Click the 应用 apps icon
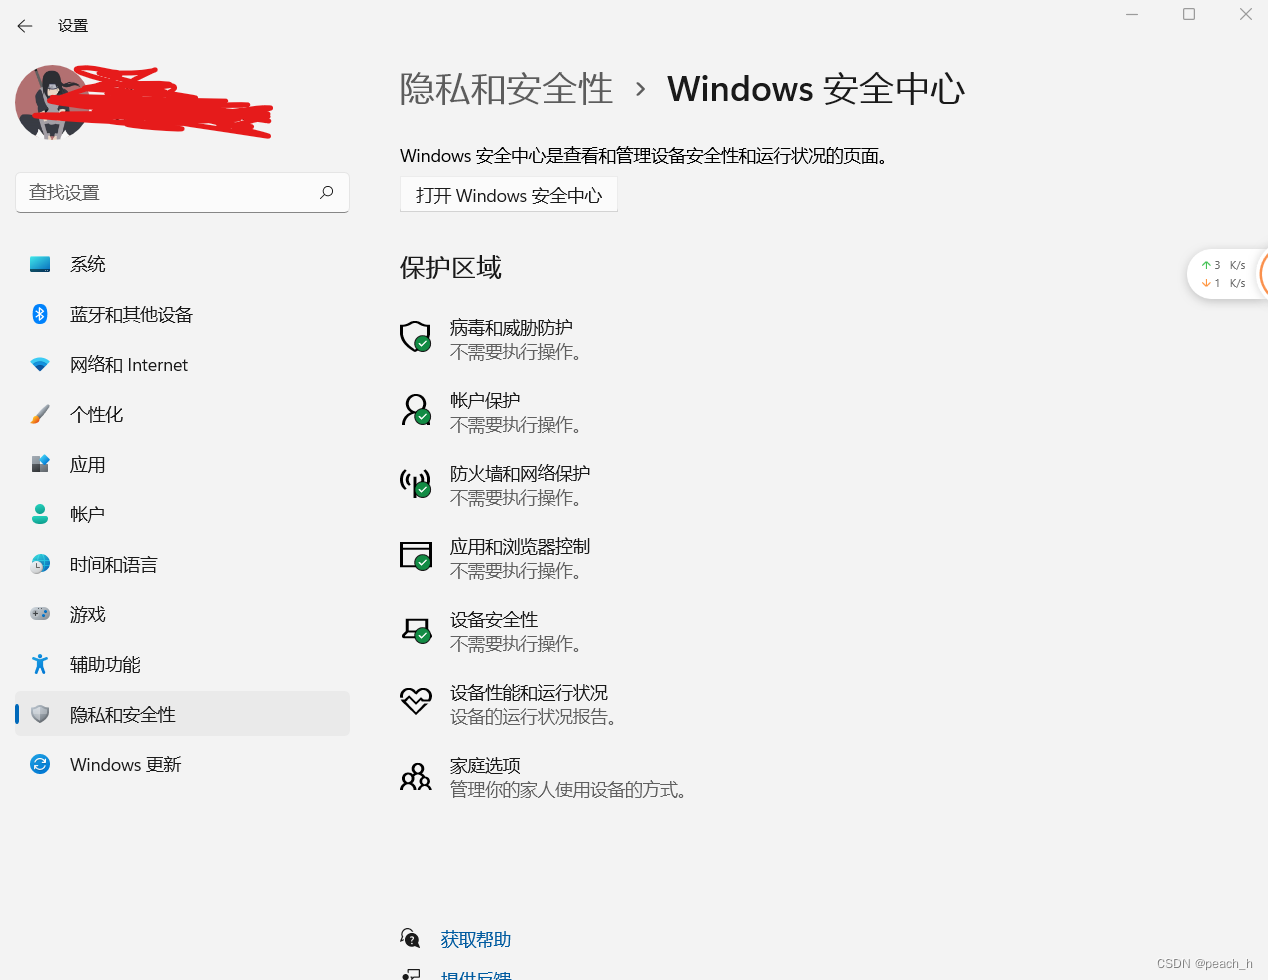 point(40,464)
